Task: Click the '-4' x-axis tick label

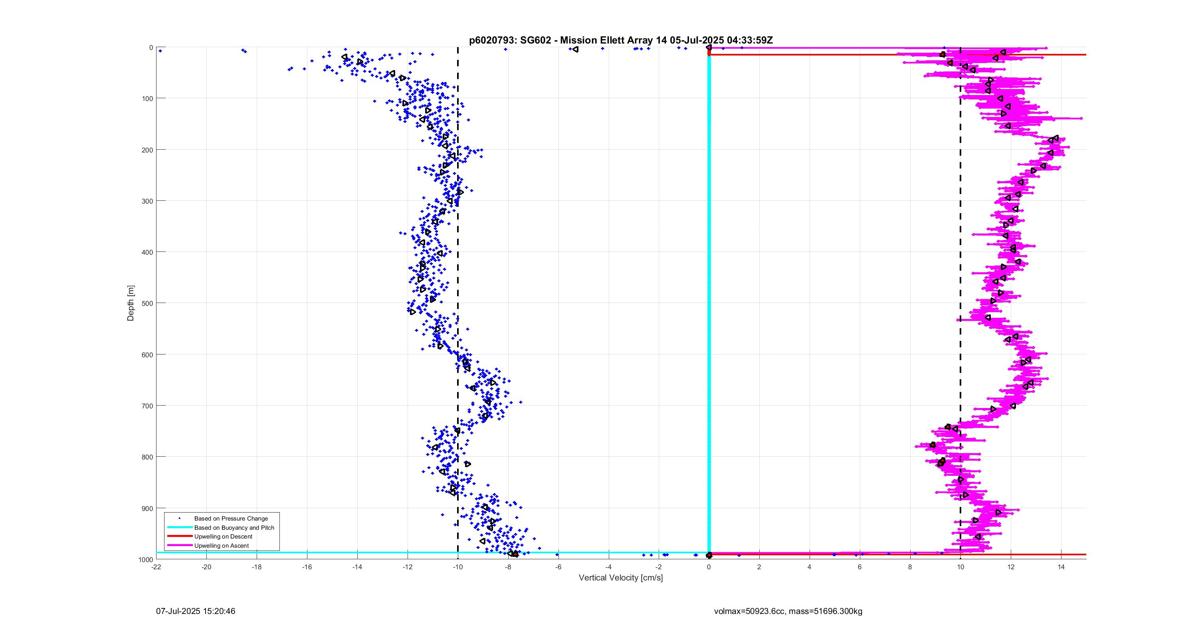Action: [x=608, y=567]
